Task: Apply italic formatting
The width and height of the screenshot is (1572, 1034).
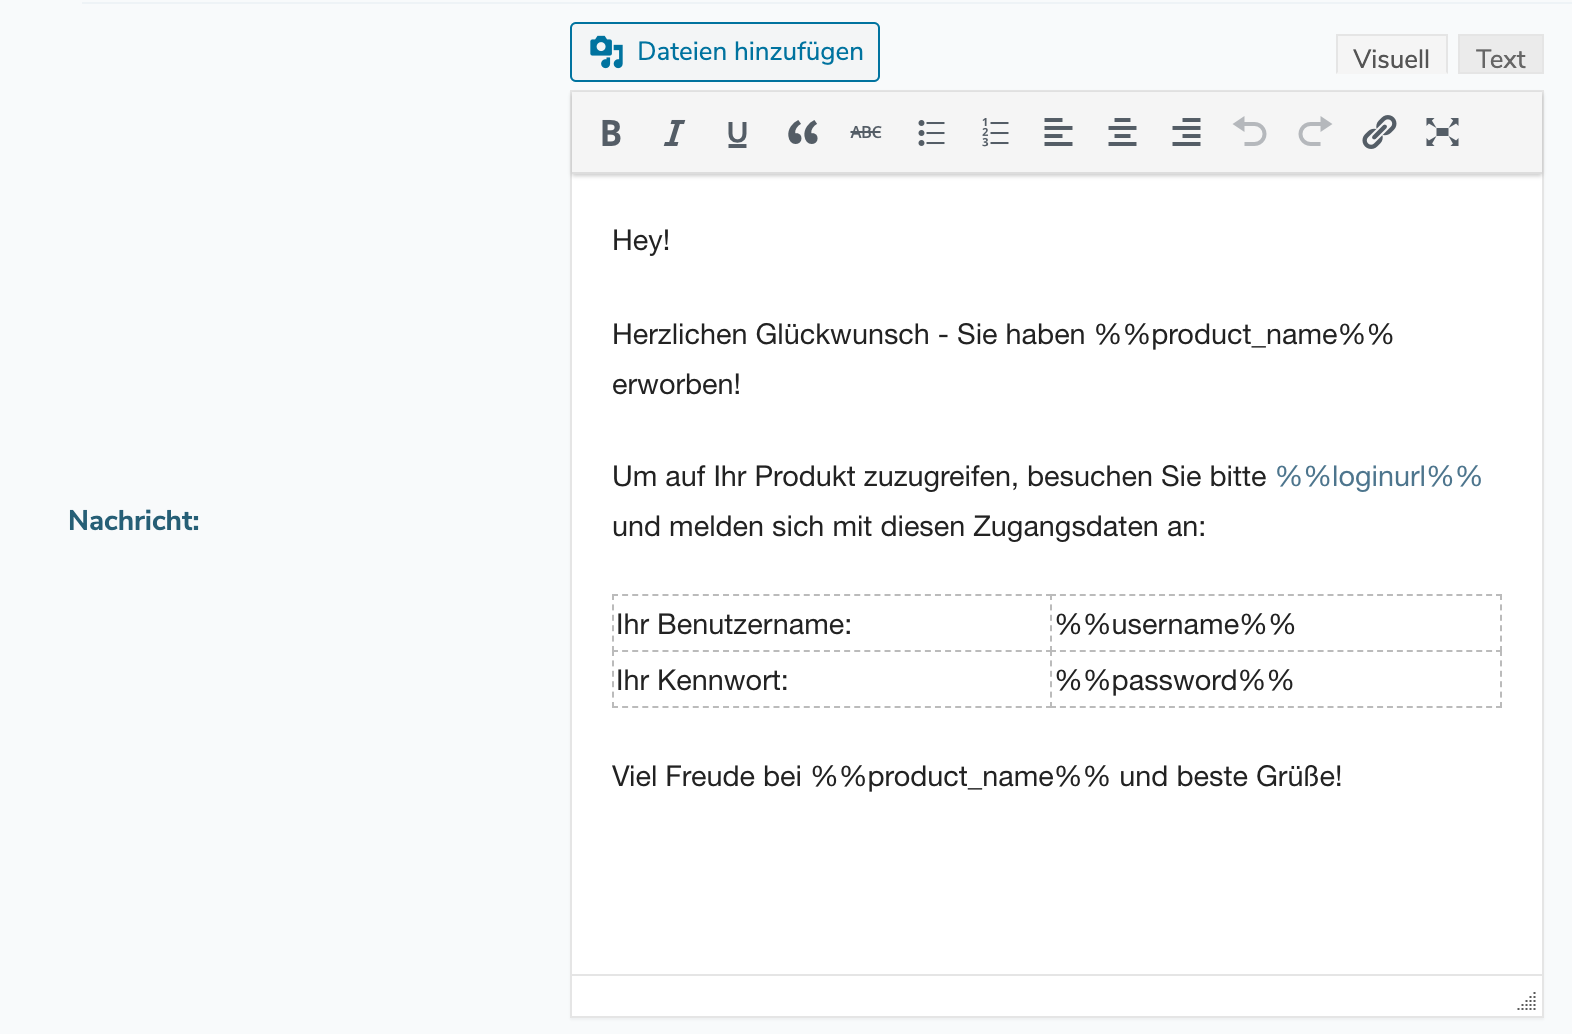Action: point(674,133)
